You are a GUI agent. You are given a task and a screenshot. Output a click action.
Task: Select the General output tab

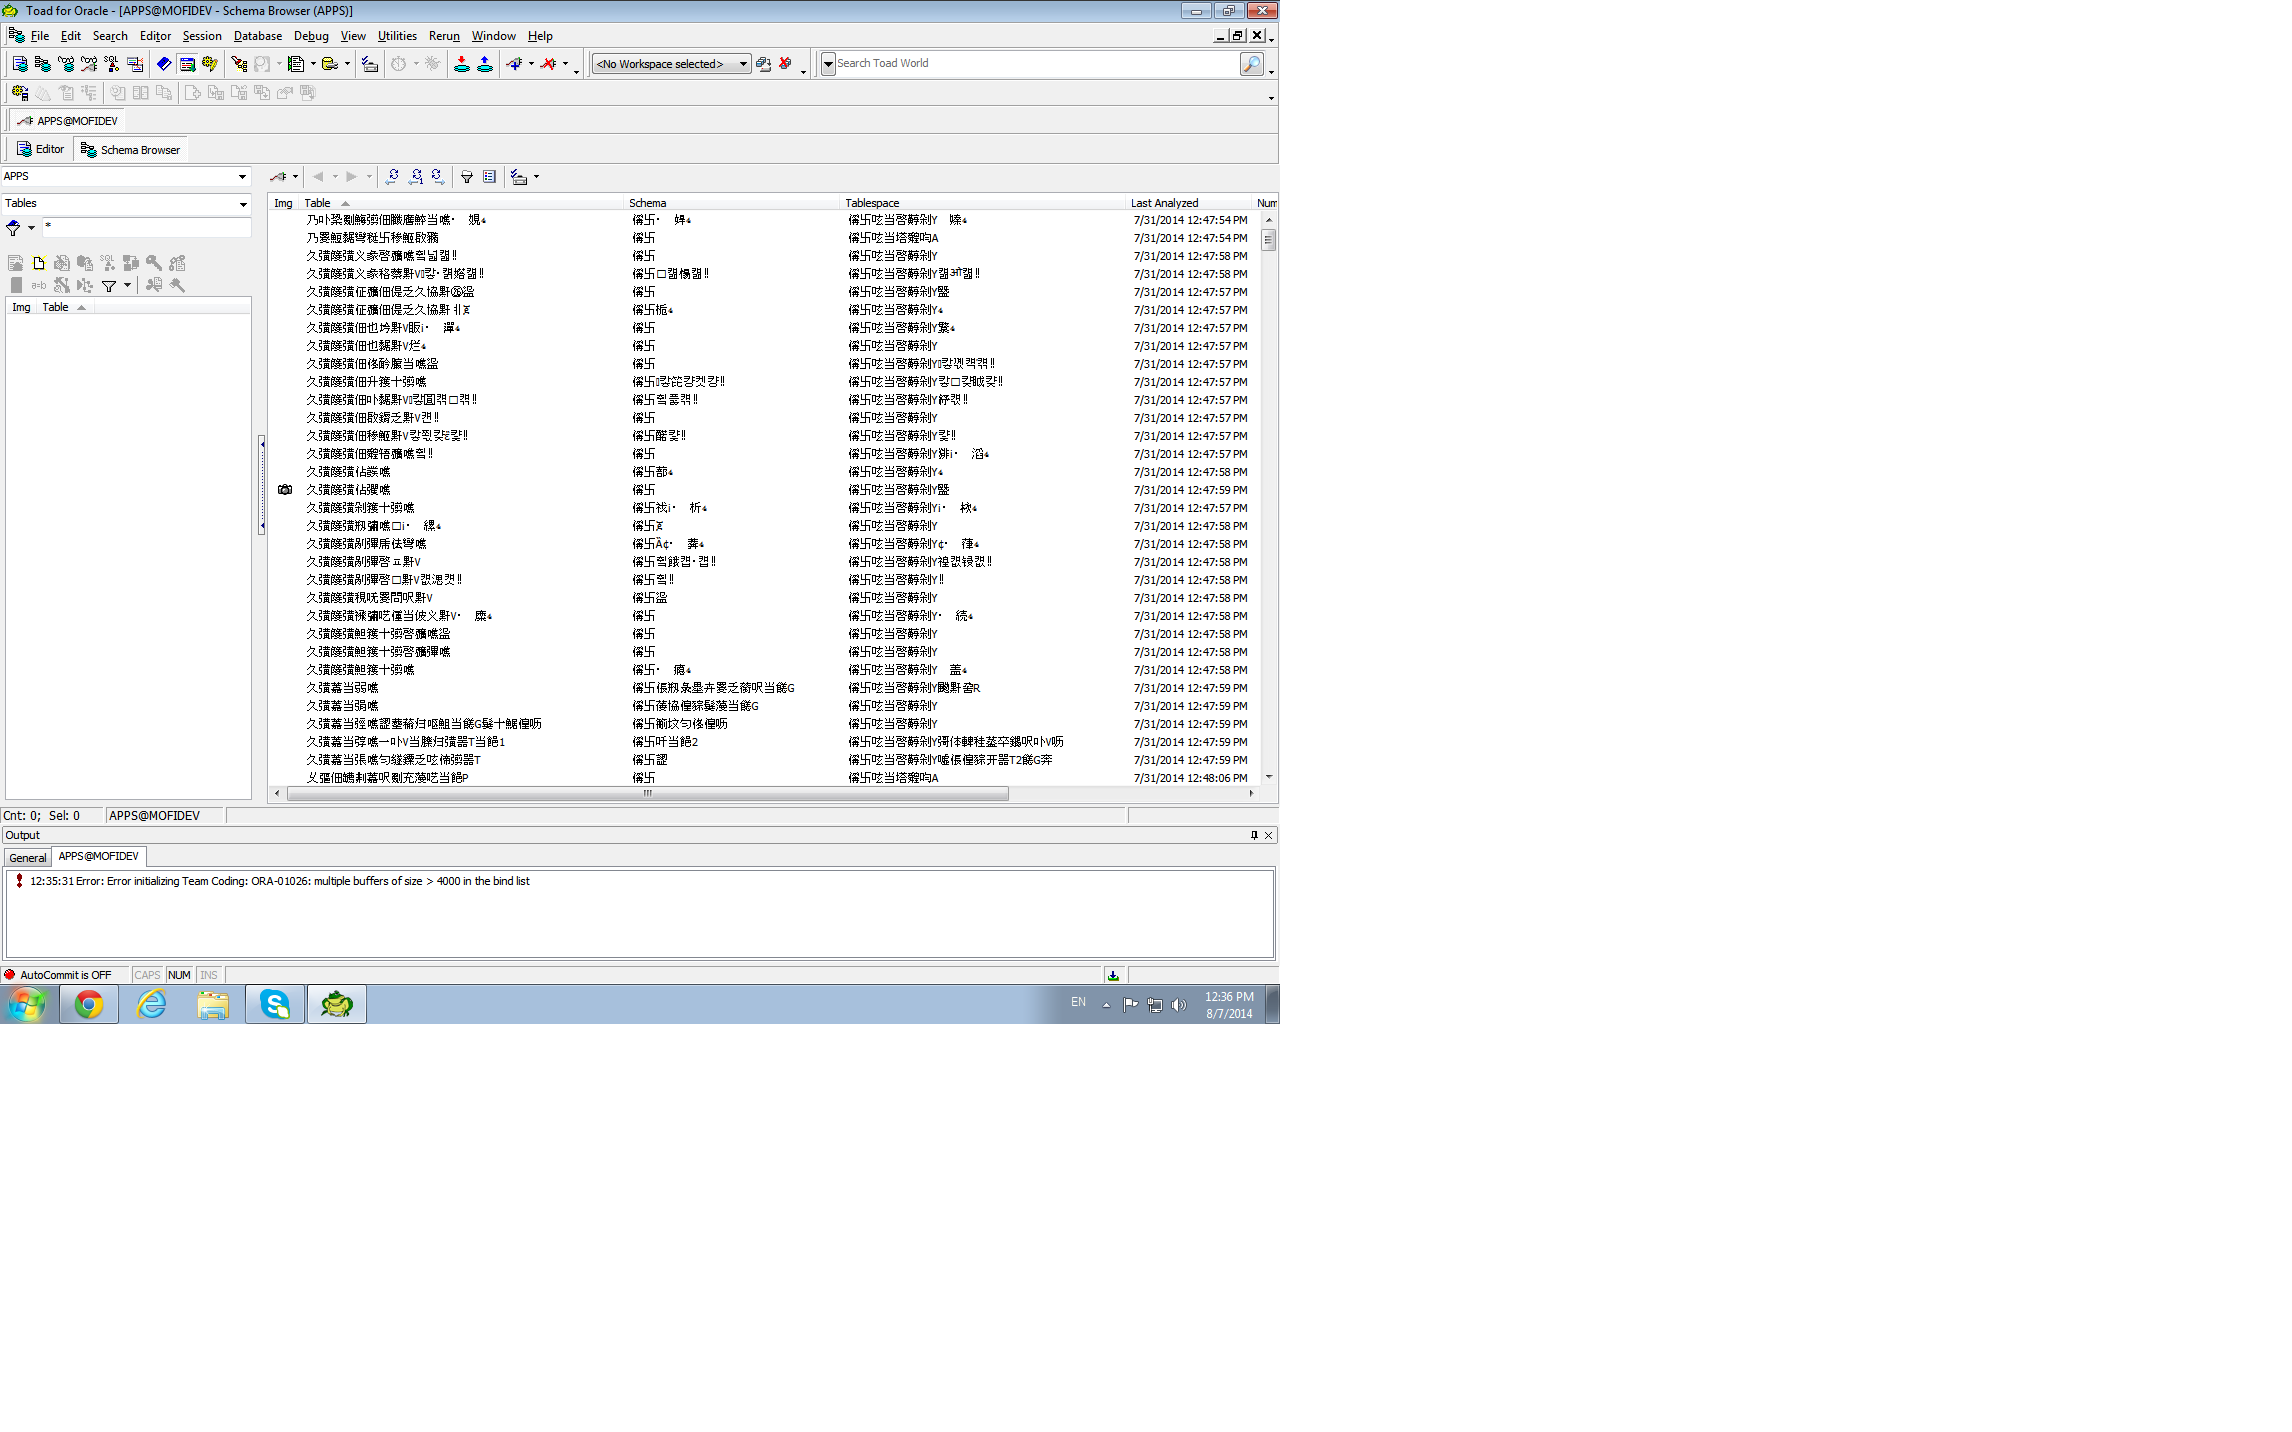pos(27,858)
